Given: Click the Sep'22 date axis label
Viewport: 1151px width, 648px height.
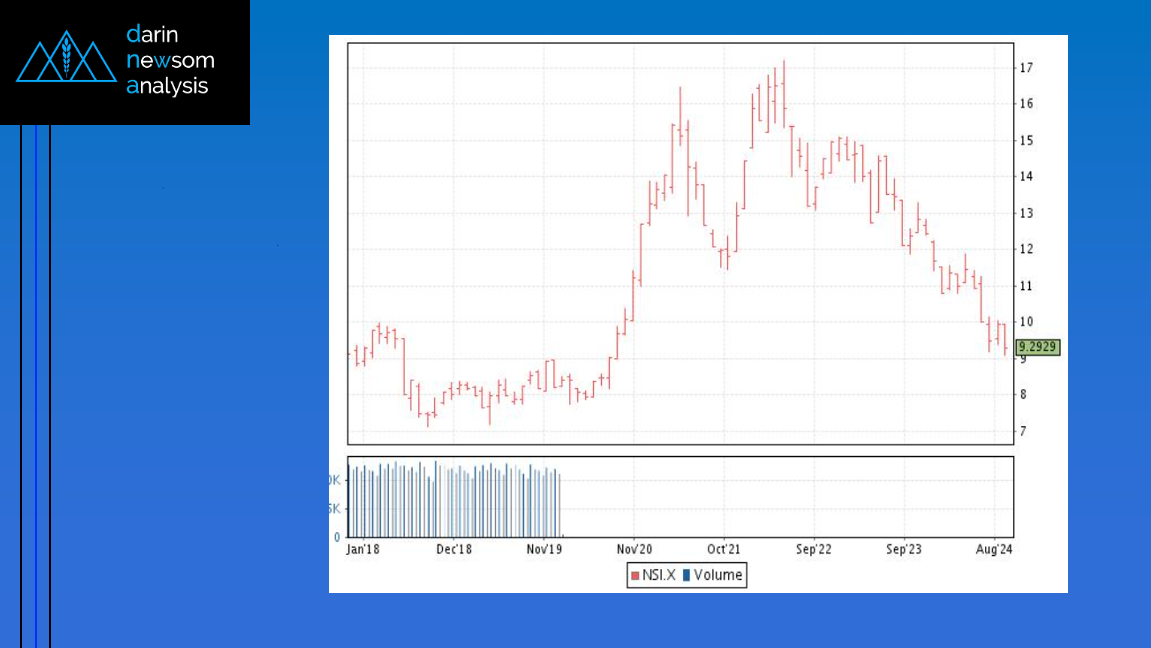Looking at the screenshot, I should [x=813, y=549].
